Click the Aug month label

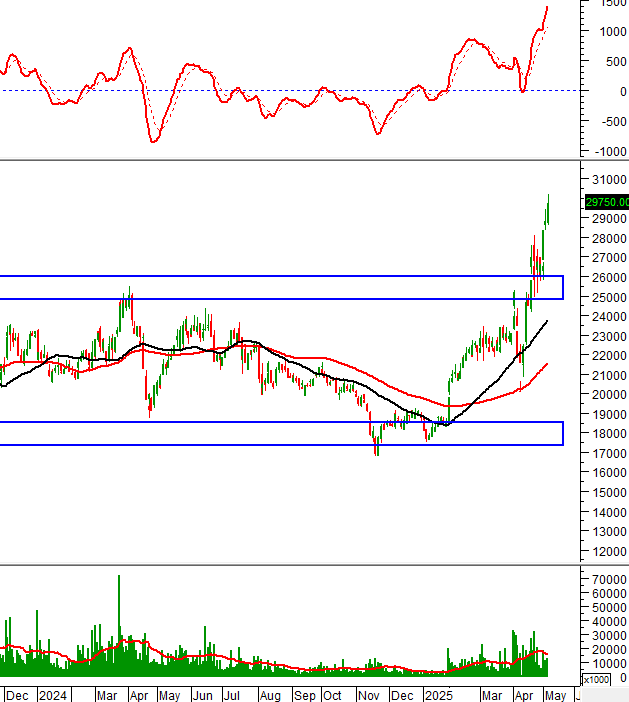(x=270, y=695)
